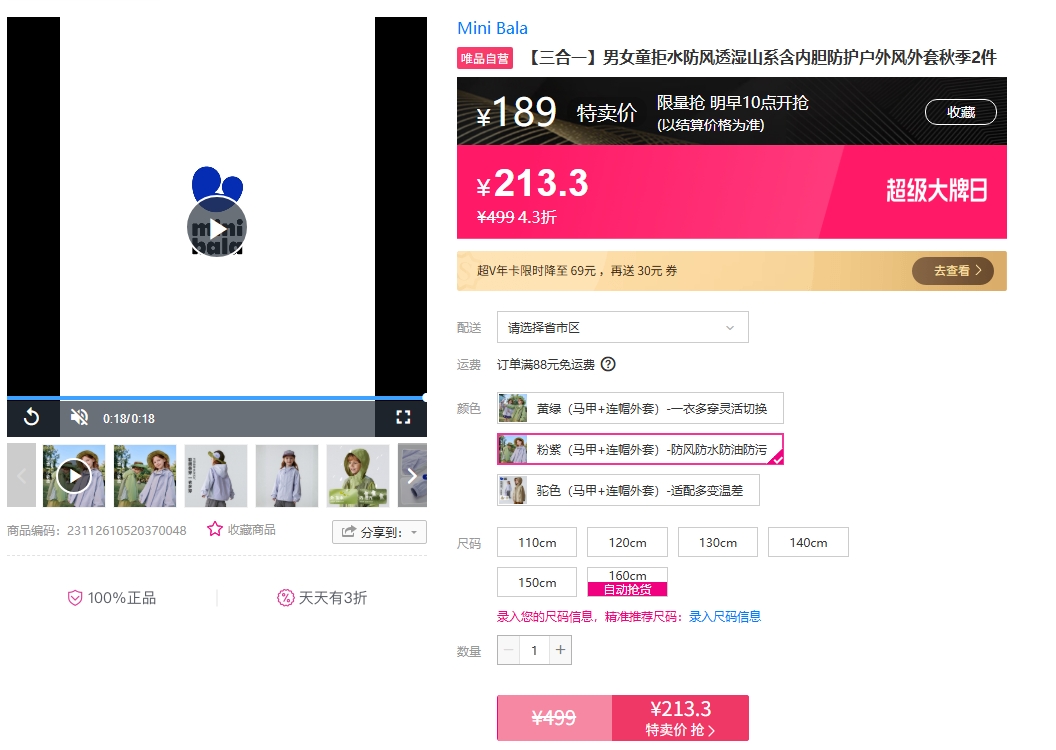The width and height of the screenshot is (1056, 750).
Task: Click the replay video icon
Action: [31, 417]
